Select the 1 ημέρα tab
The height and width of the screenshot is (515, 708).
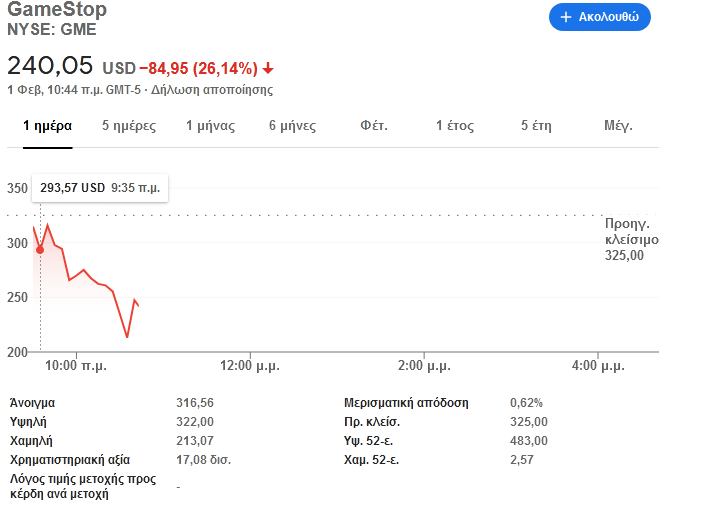[x=47, y=125]
